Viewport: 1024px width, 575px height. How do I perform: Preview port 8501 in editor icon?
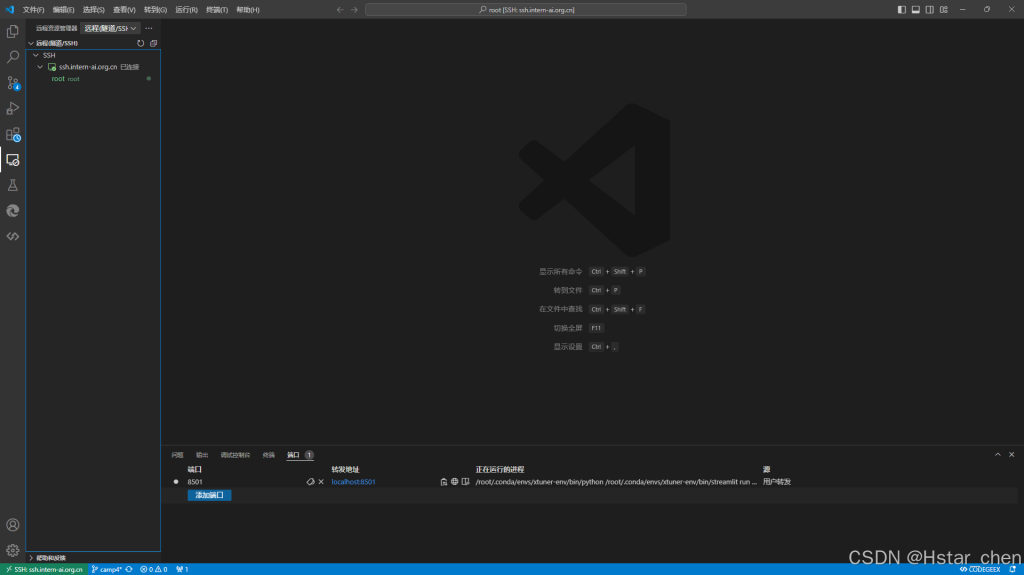tap(466, 482)
